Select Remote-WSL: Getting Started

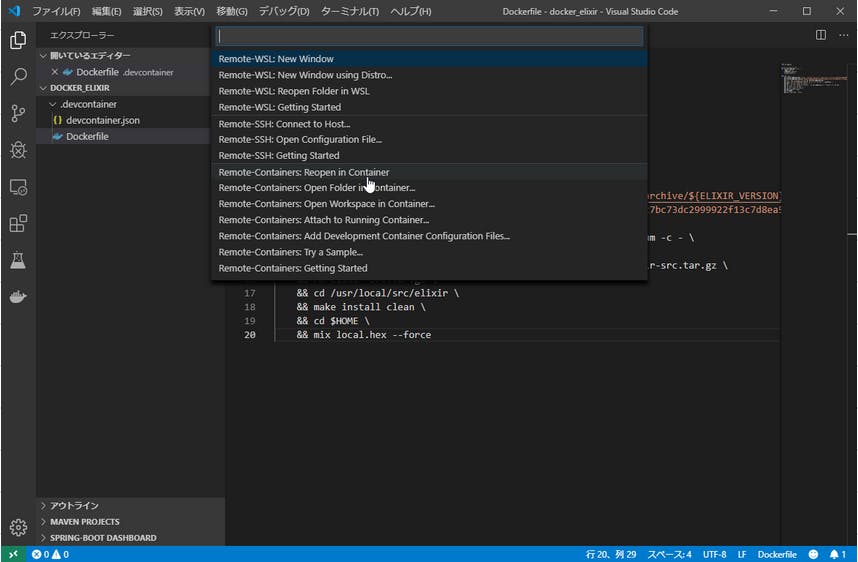430,107
